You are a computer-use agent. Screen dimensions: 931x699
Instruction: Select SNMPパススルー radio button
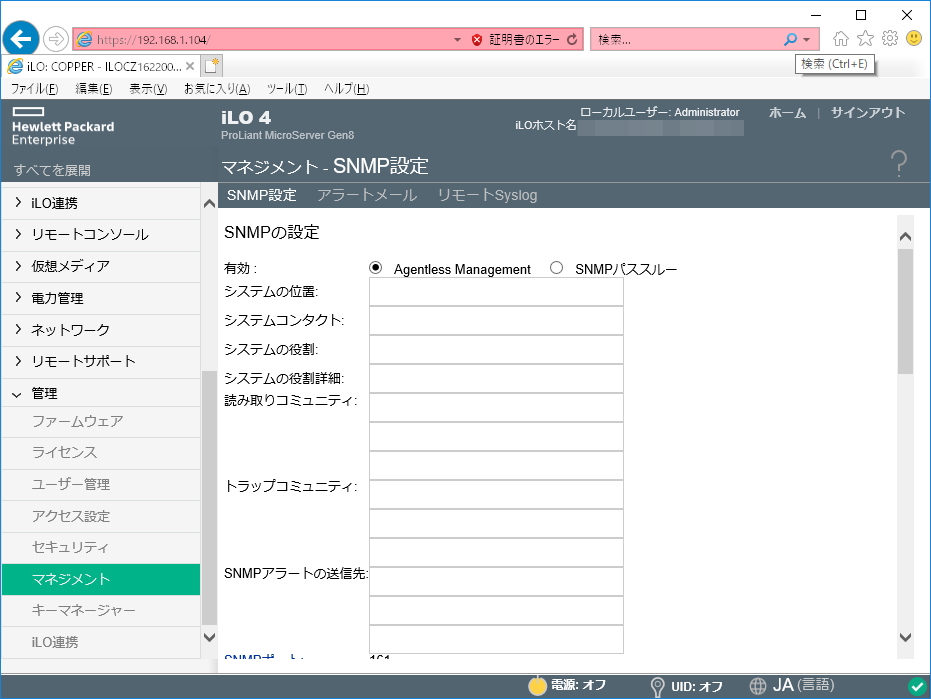556,268
